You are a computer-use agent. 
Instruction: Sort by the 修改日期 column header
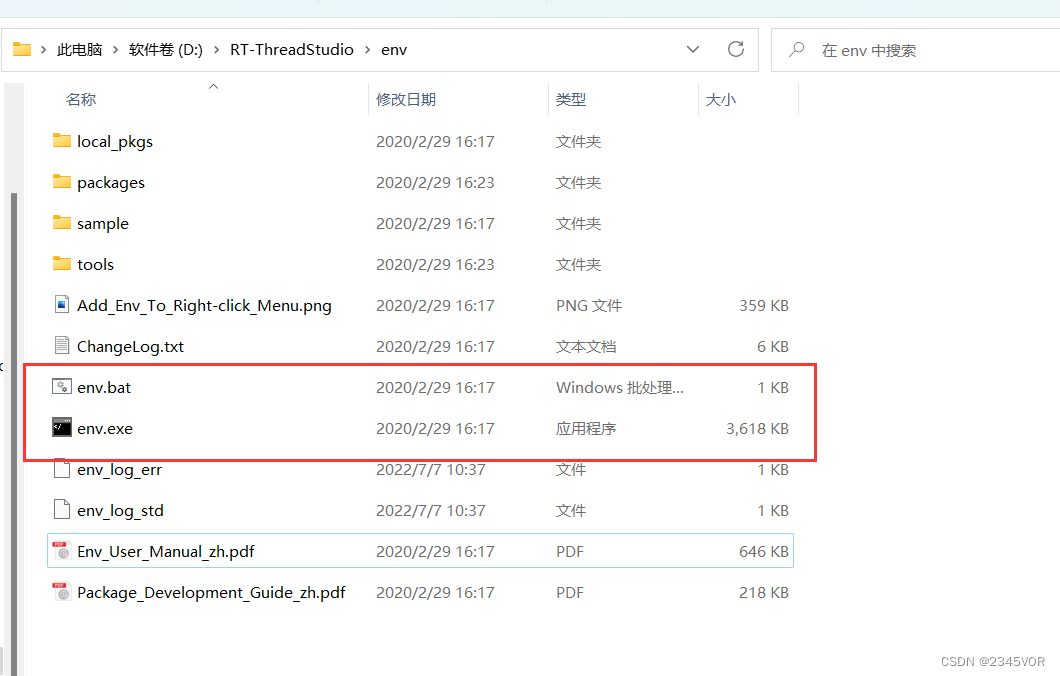[406, 99]
